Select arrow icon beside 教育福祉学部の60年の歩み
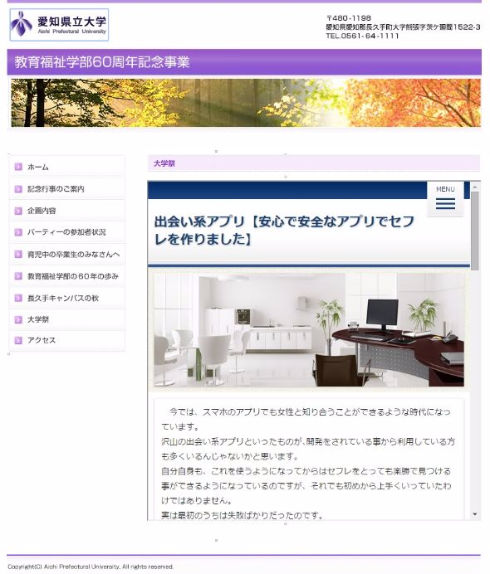This screenshot has width=490, height=574. (18, 276)
